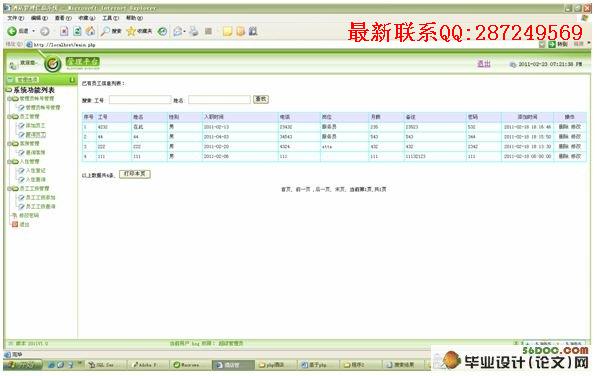Click 修改 for the employee 222 row
The image size is (597, 376).
pyautogui.click(x=576, y=147)
